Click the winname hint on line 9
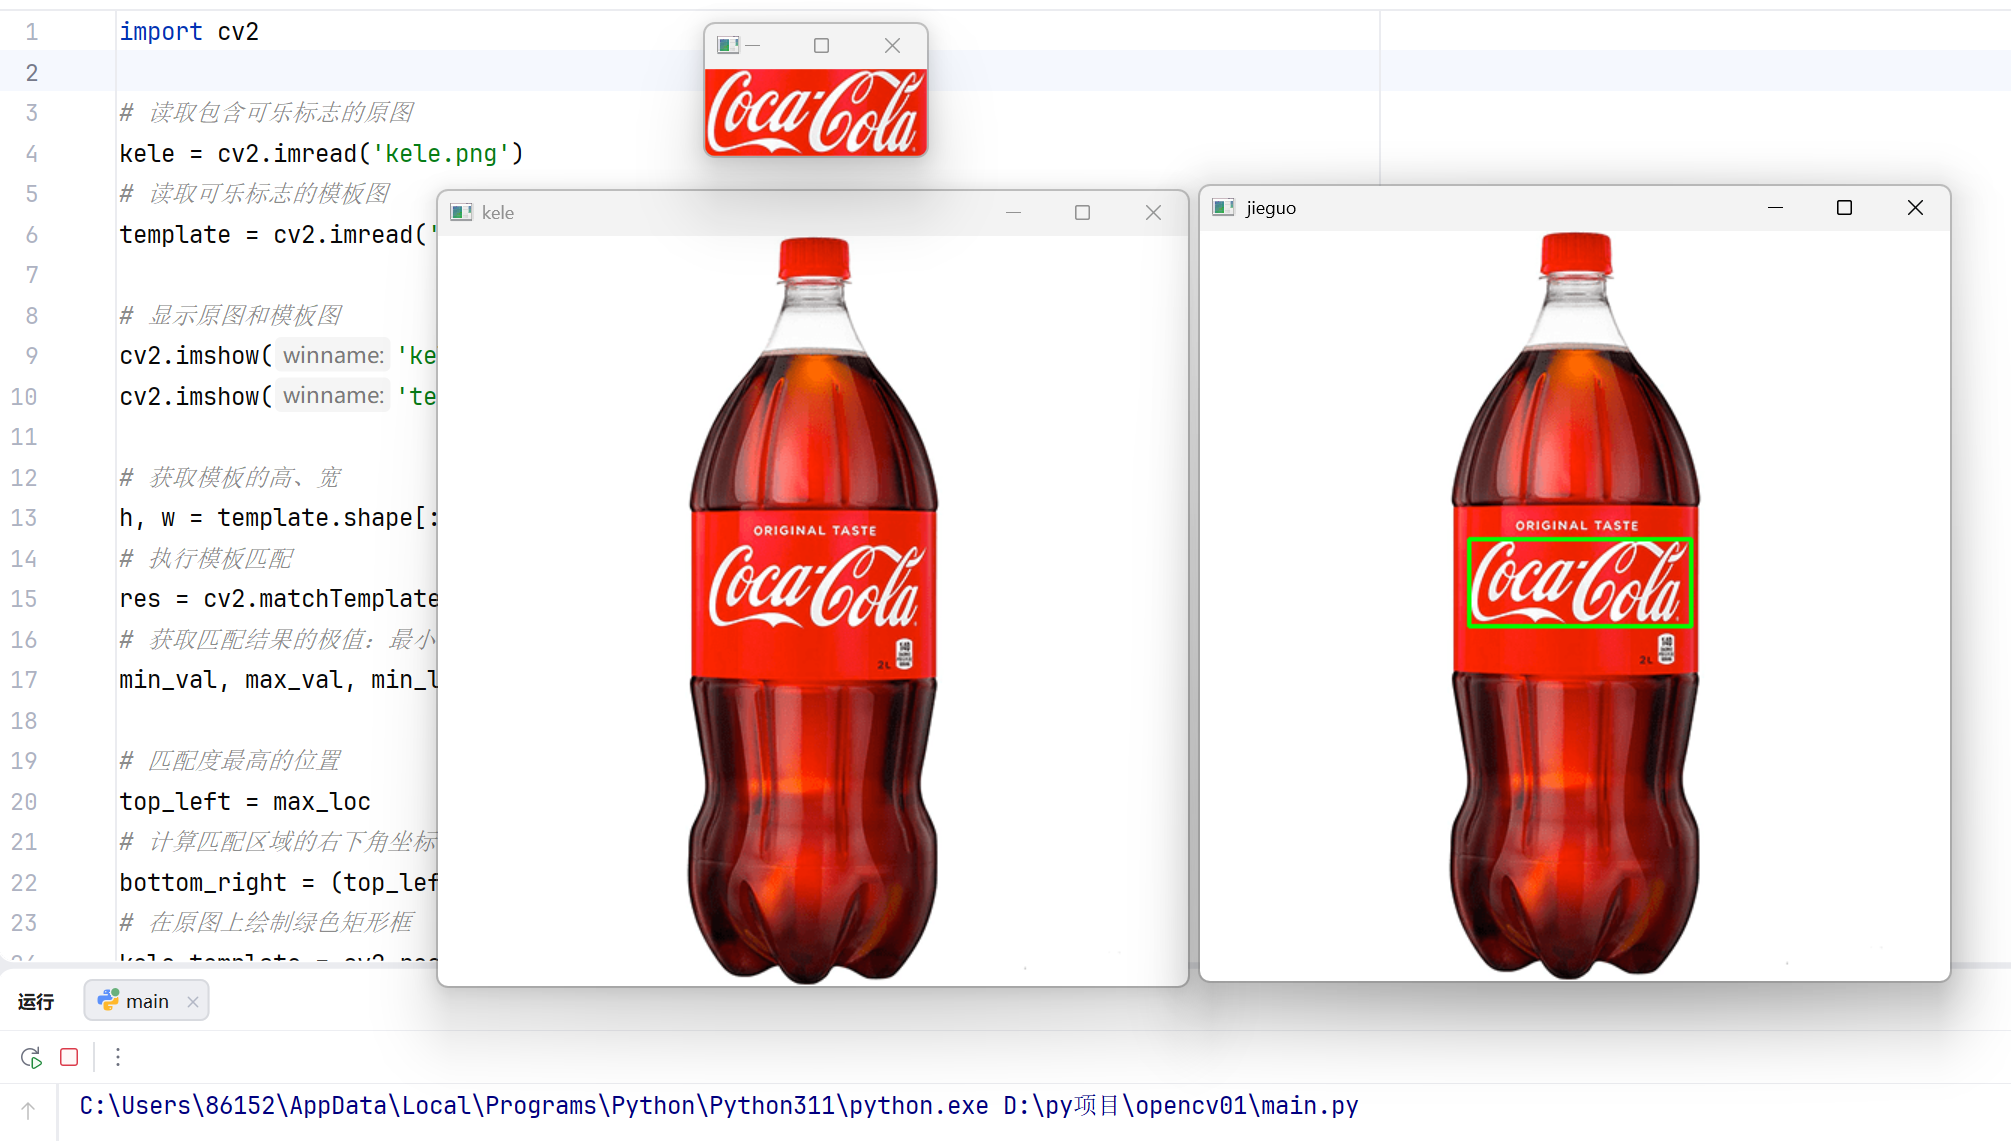 click(333, 356)
